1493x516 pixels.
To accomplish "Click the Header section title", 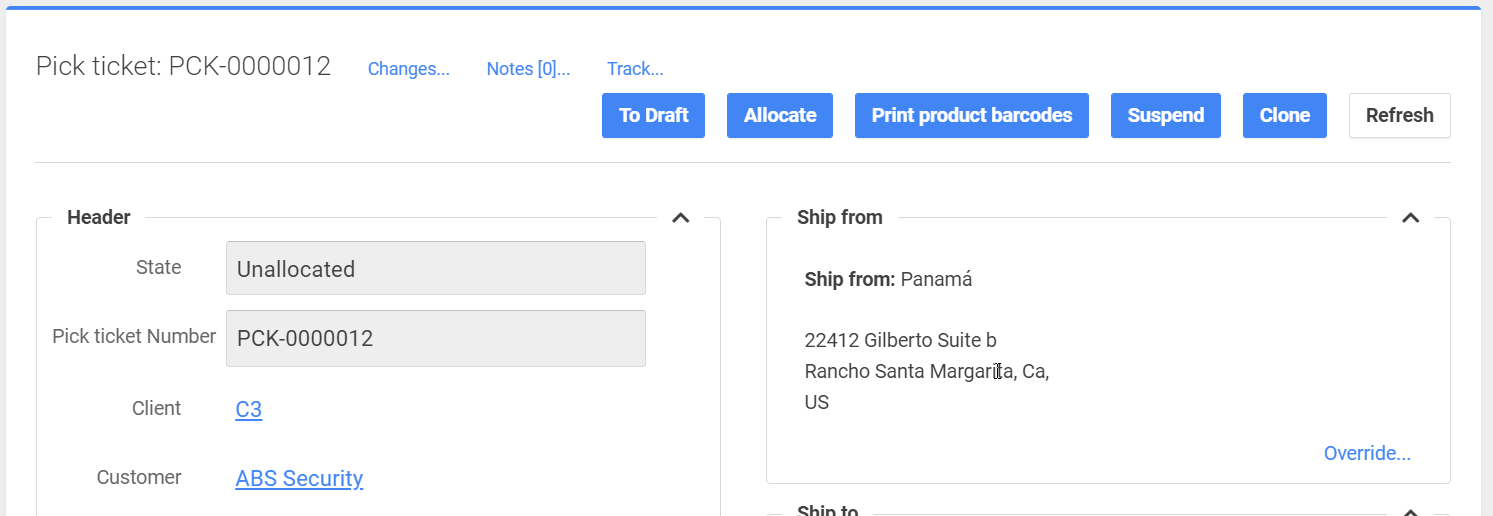I will (x=98, y=217).
